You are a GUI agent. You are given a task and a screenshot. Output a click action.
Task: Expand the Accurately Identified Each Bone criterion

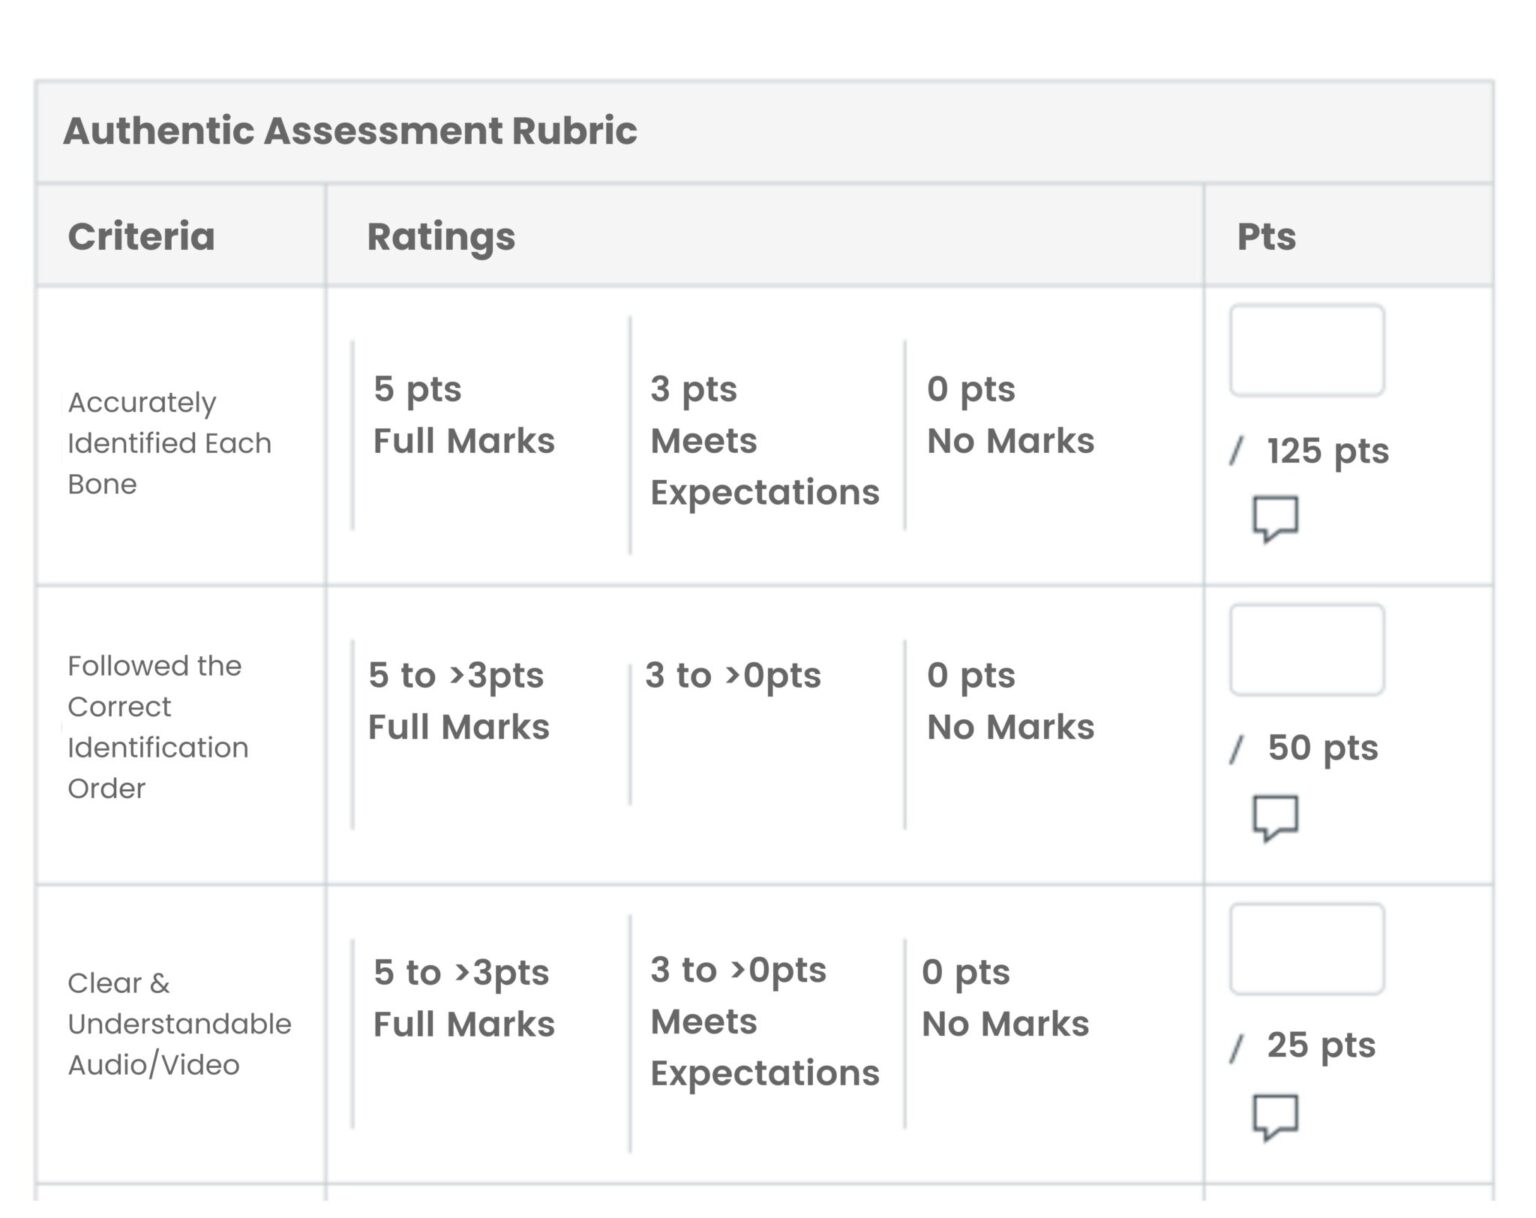pyautogui.click(x=169, y=442)
